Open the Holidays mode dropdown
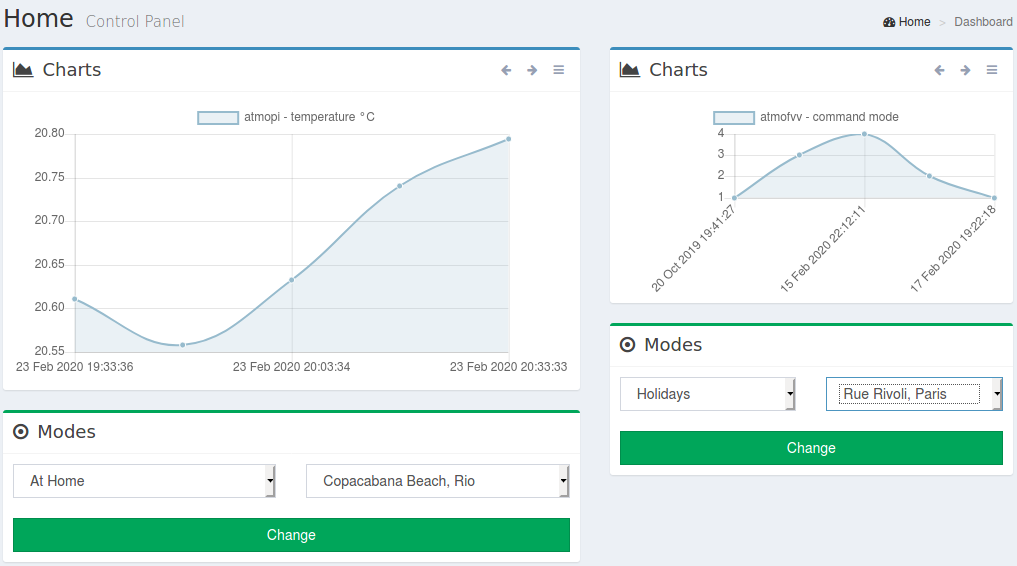1017x566 pixels. tap(708, 394)
